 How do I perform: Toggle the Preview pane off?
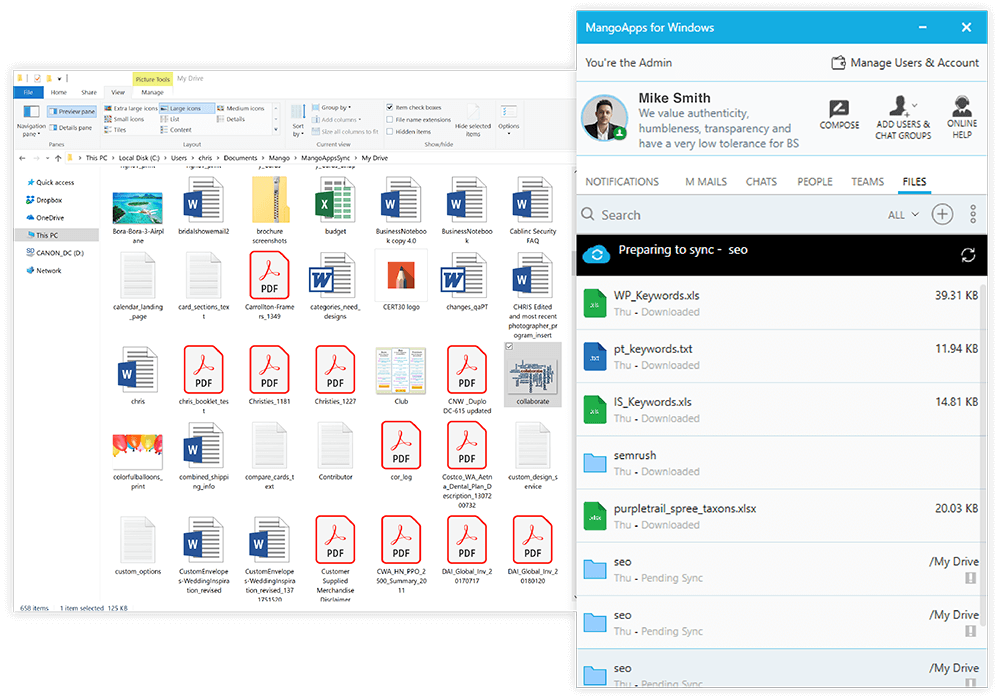pyautogui.click(x=71, y=112)
